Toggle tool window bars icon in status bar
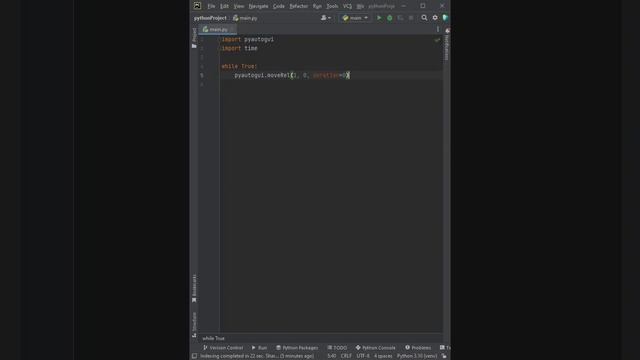Viewport: 640px width, 360px height. click(x=194, y=356)
